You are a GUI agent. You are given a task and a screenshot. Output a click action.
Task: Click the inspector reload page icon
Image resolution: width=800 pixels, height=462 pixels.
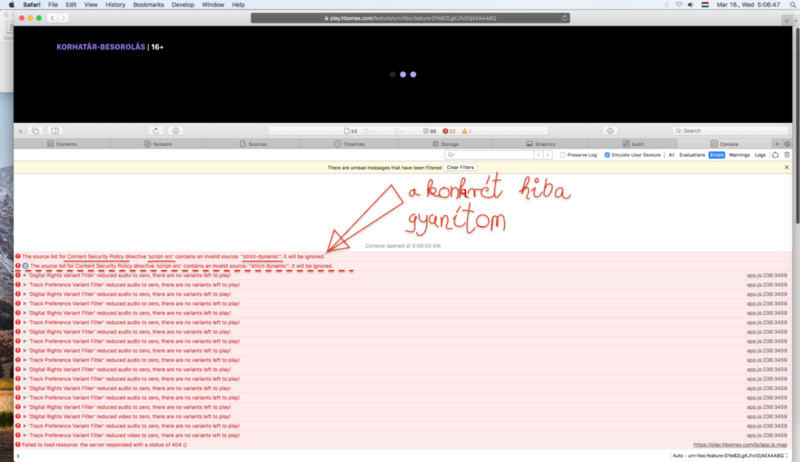coord(156,131)
